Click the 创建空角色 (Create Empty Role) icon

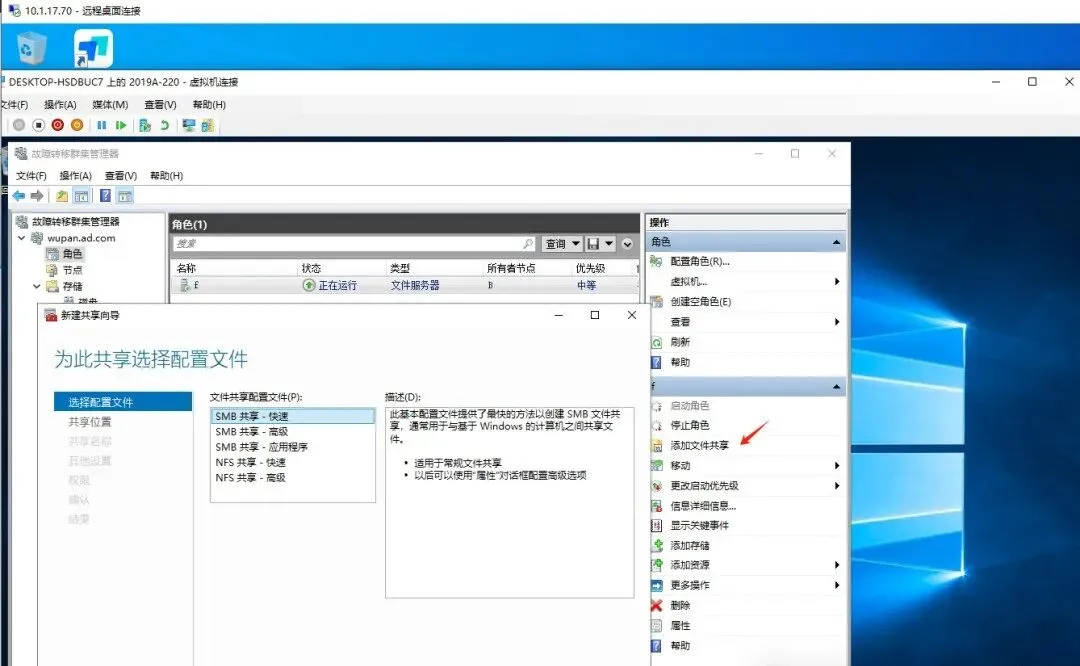point(655,302)
